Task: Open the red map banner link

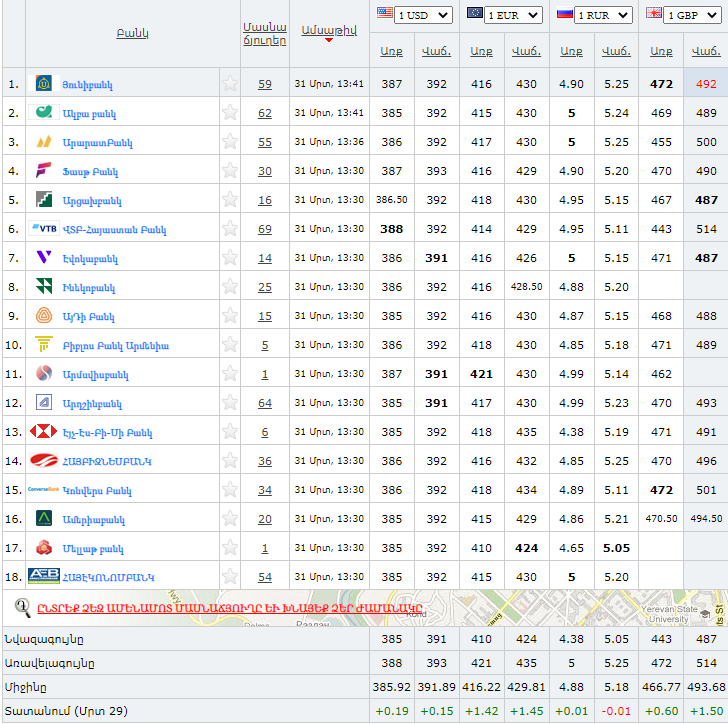Action: click(x=230, y=608)
